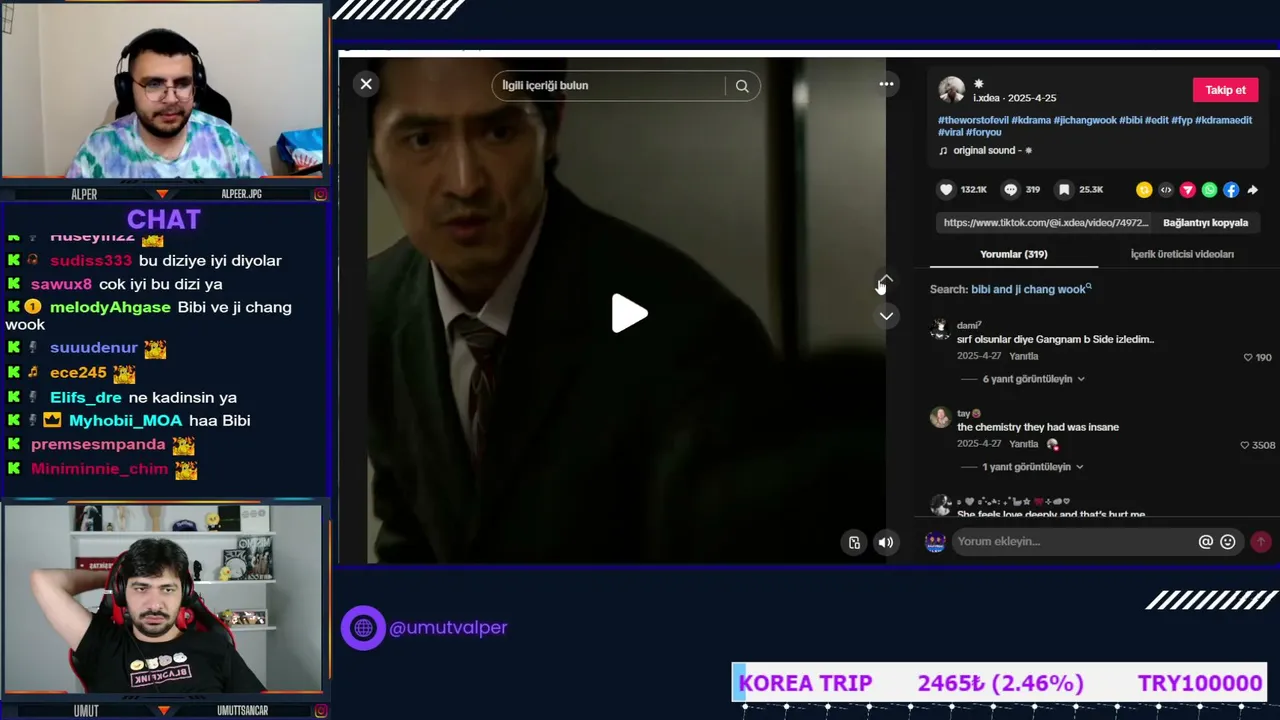Go to the previous video arrow
1280x720 pixels.
pos(886,279)
